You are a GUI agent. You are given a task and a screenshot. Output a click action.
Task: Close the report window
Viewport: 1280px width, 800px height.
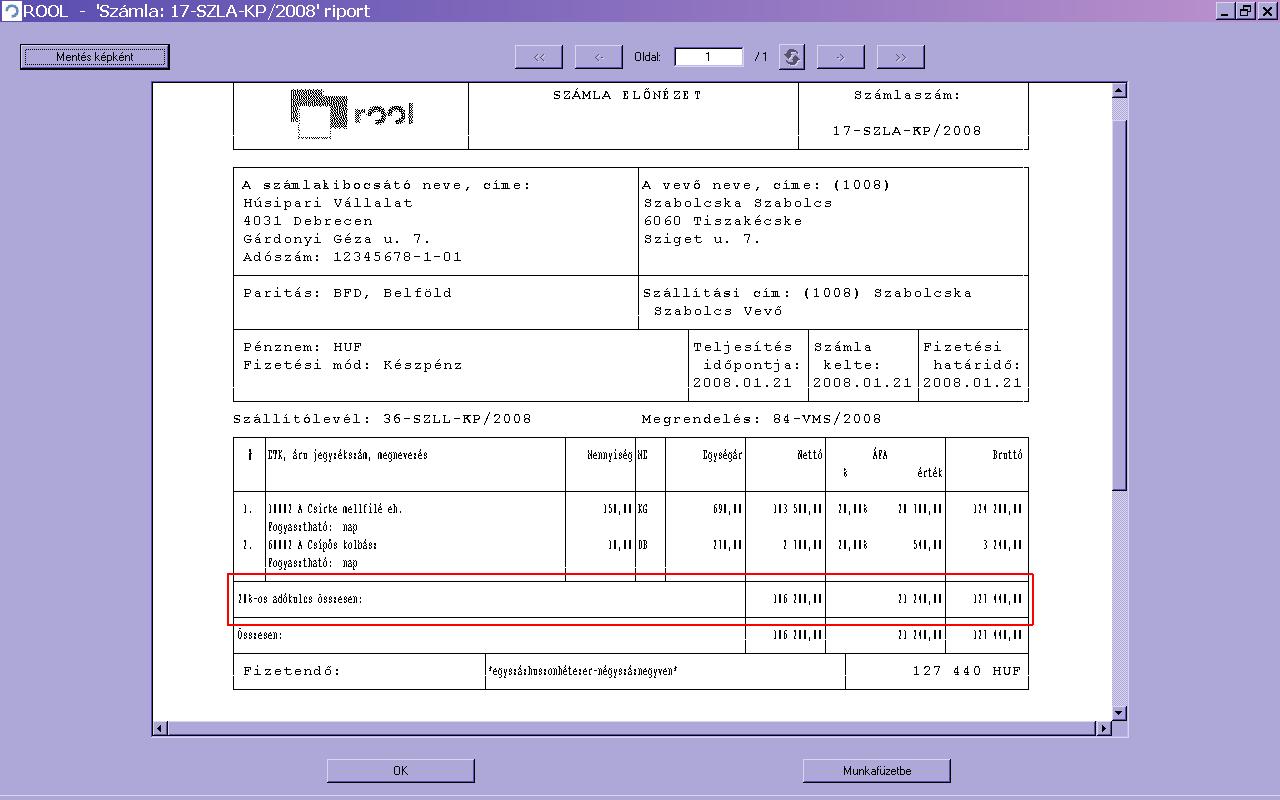pyautogui.click(x=1266, y=10)
